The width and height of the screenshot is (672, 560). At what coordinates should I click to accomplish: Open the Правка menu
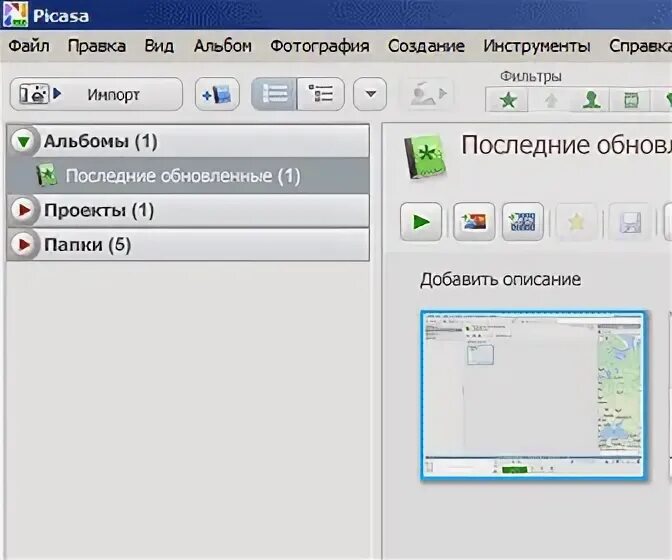97,46
